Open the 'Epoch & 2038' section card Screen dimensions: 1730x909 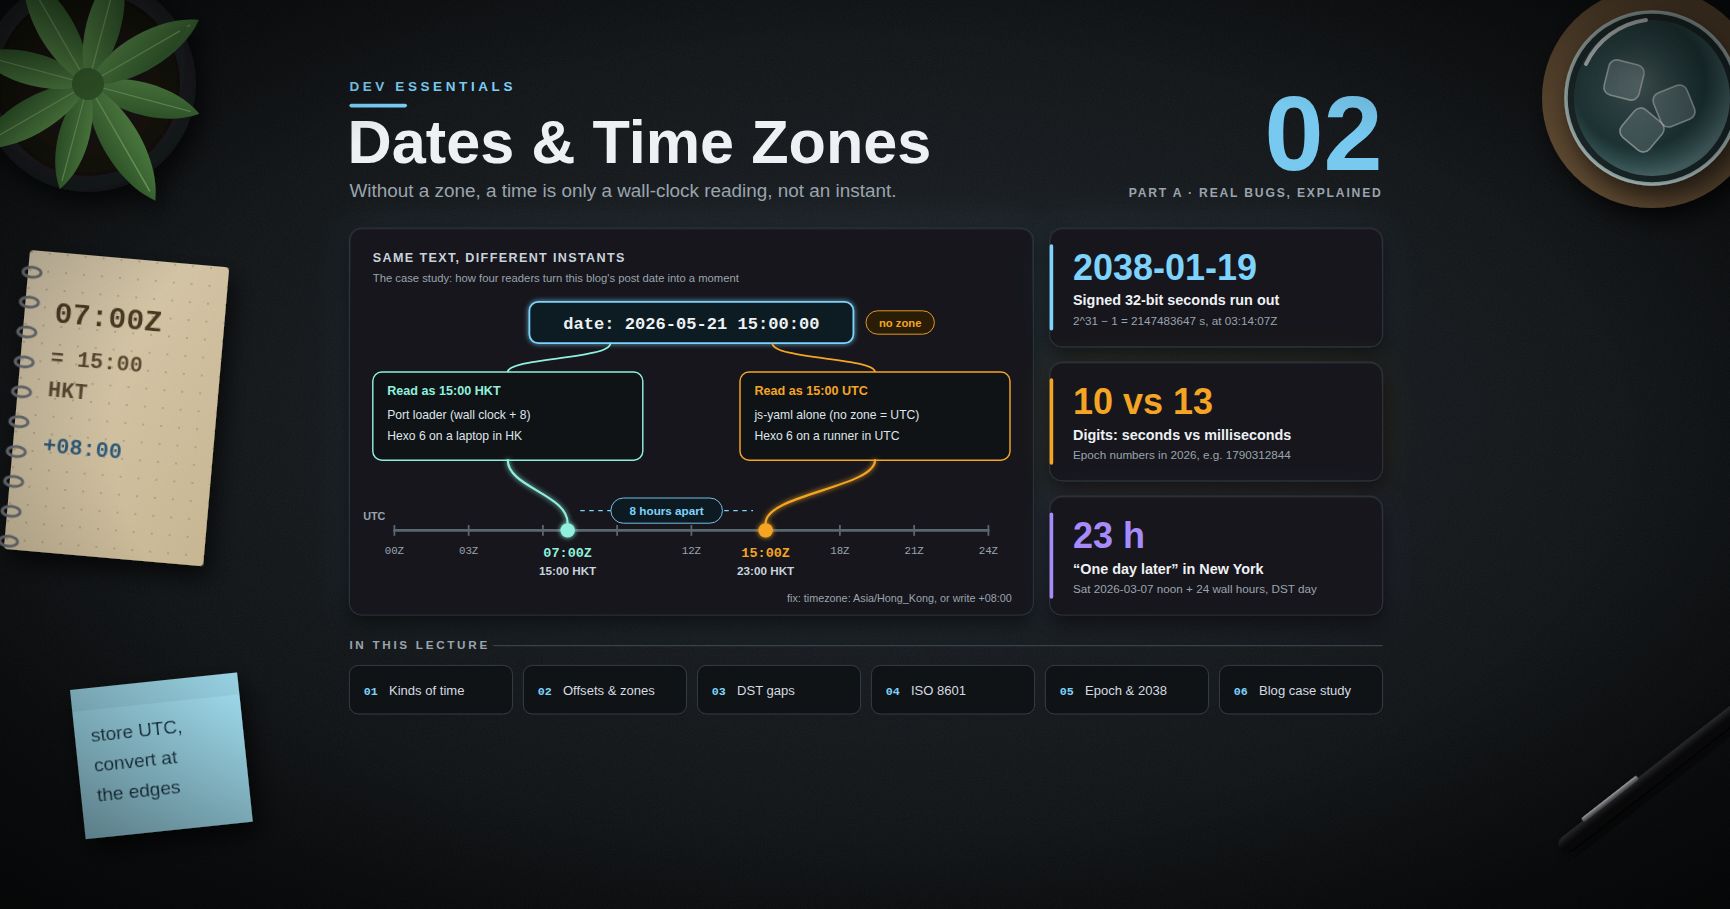tap(1127, 690)
